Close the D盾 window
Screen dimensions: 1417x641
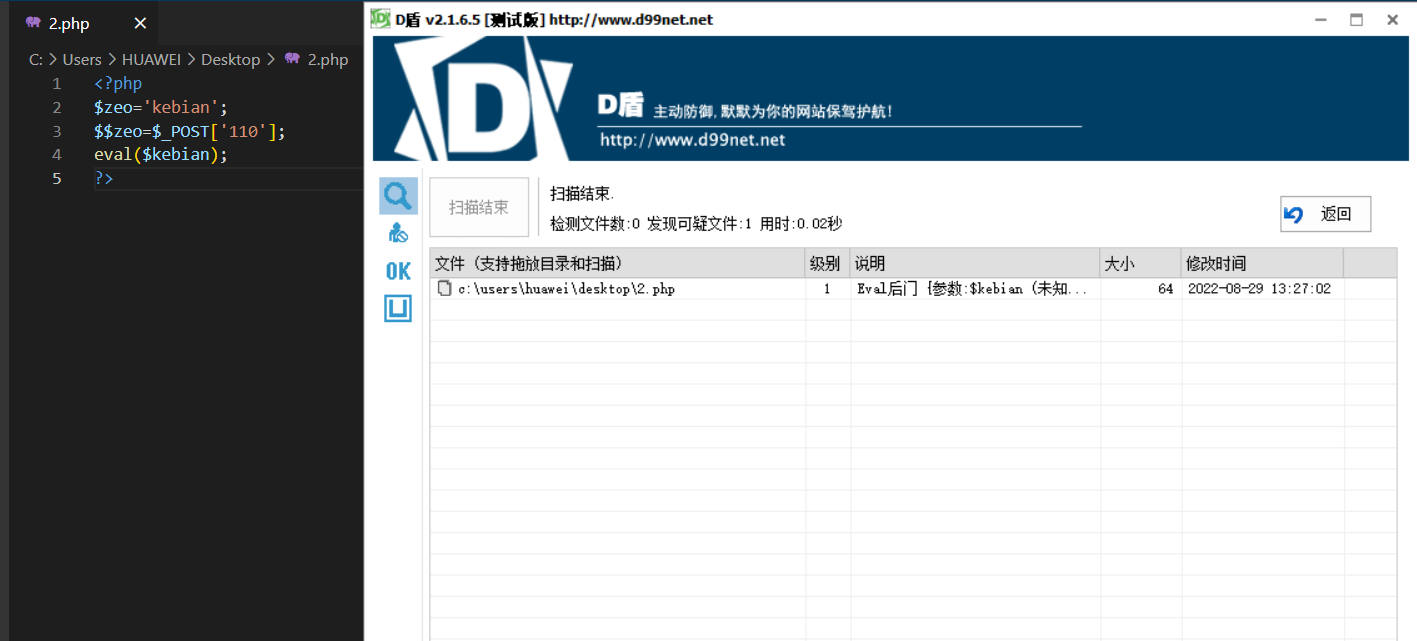pos(1392,19)
